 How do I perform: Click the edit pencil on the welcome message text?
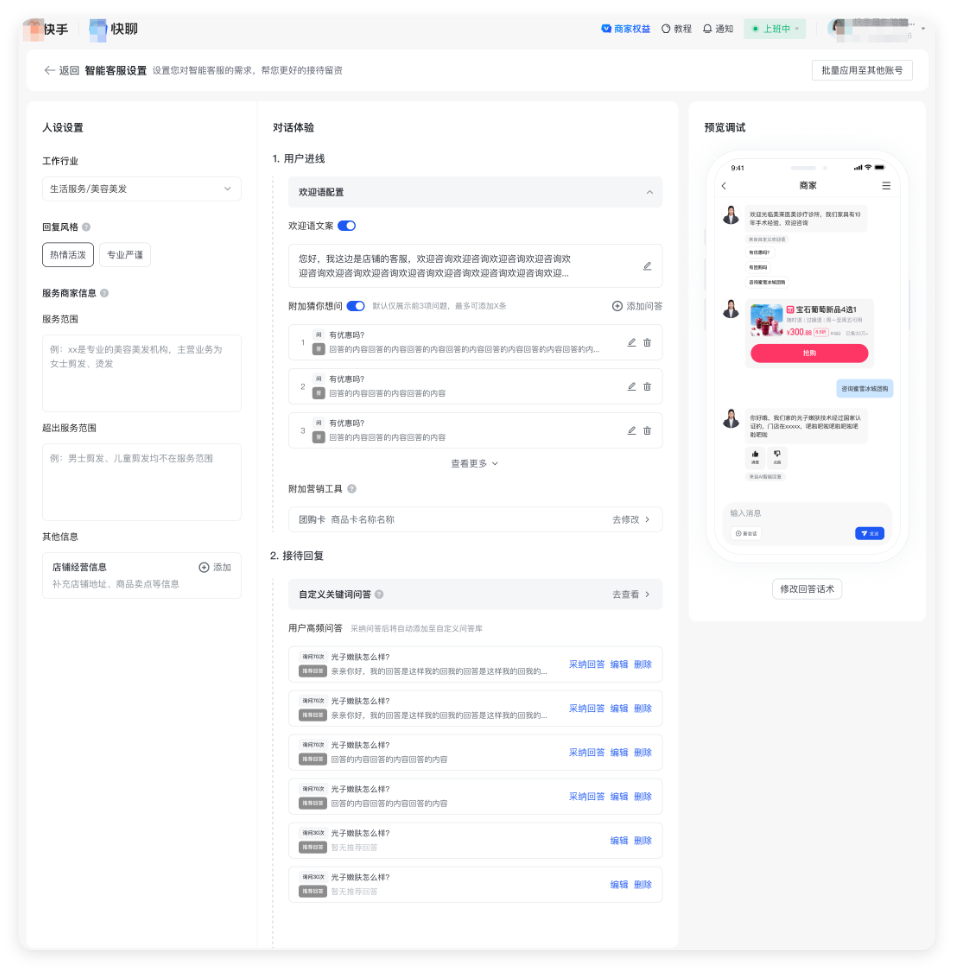[648, 266]
